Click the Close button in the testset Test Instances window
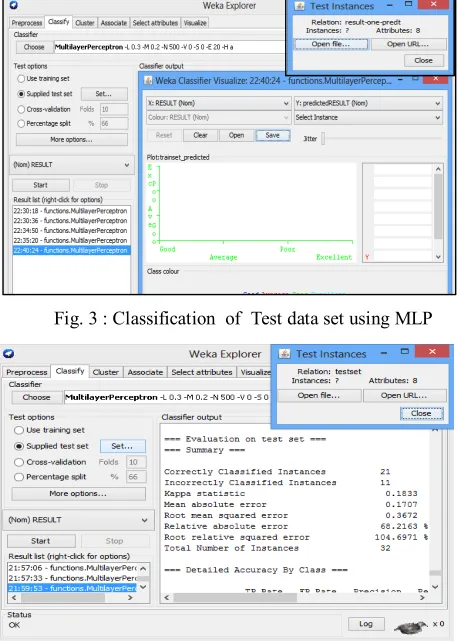Screen dimensions: 458x642 tap(421, 414)
